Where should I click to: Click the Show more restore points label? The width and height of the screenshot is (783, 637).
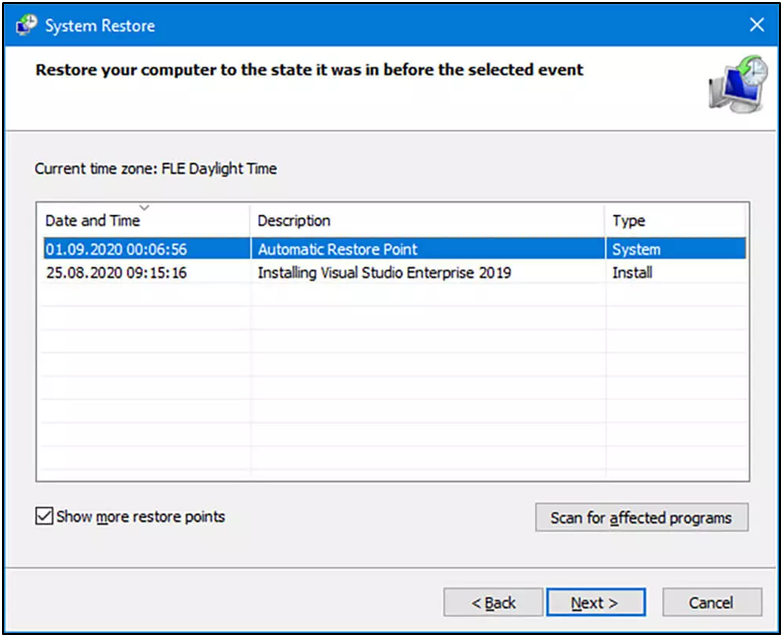tap(140, 516)
